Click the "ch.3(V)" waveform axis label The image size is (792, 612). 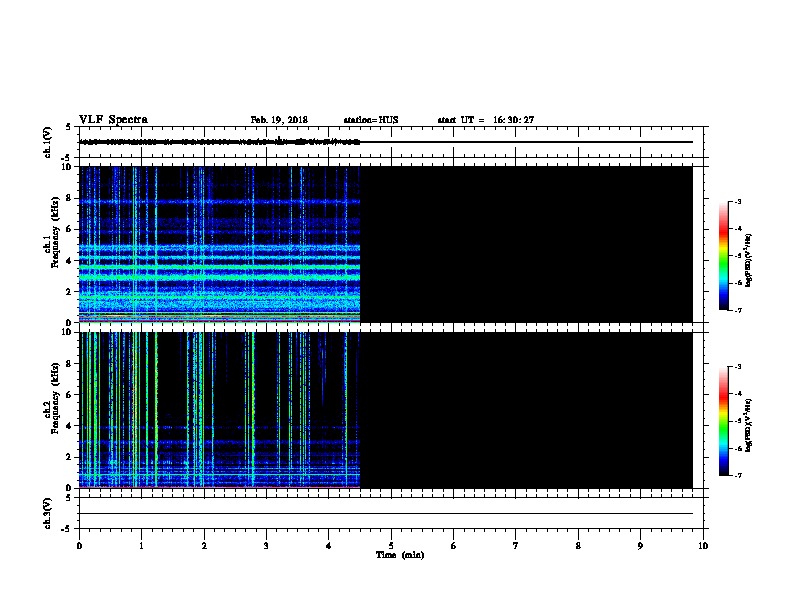[48, 513]
